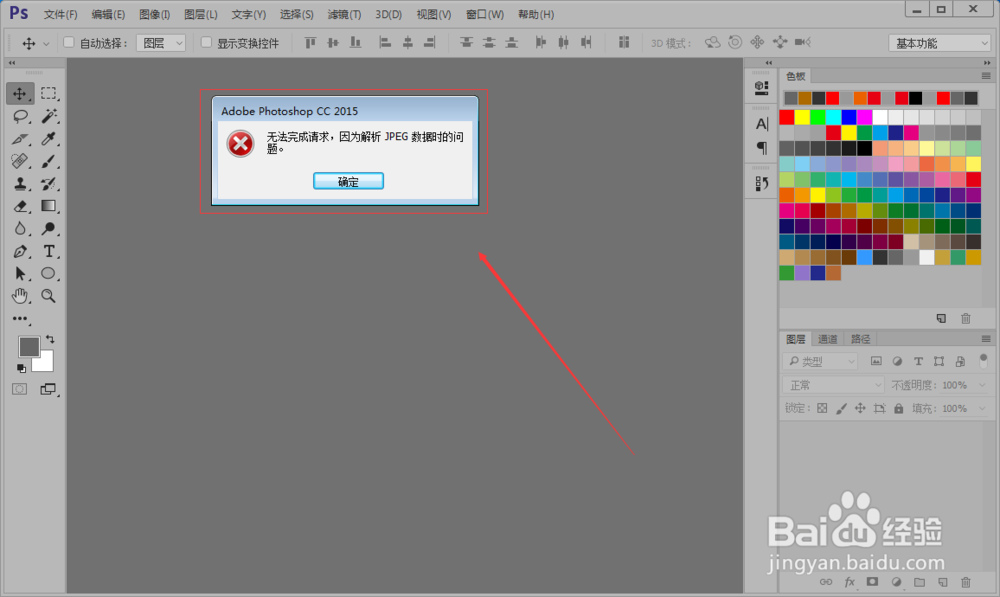Select the Path Selection tool
1000x597 pixels.
pos(20,274)
